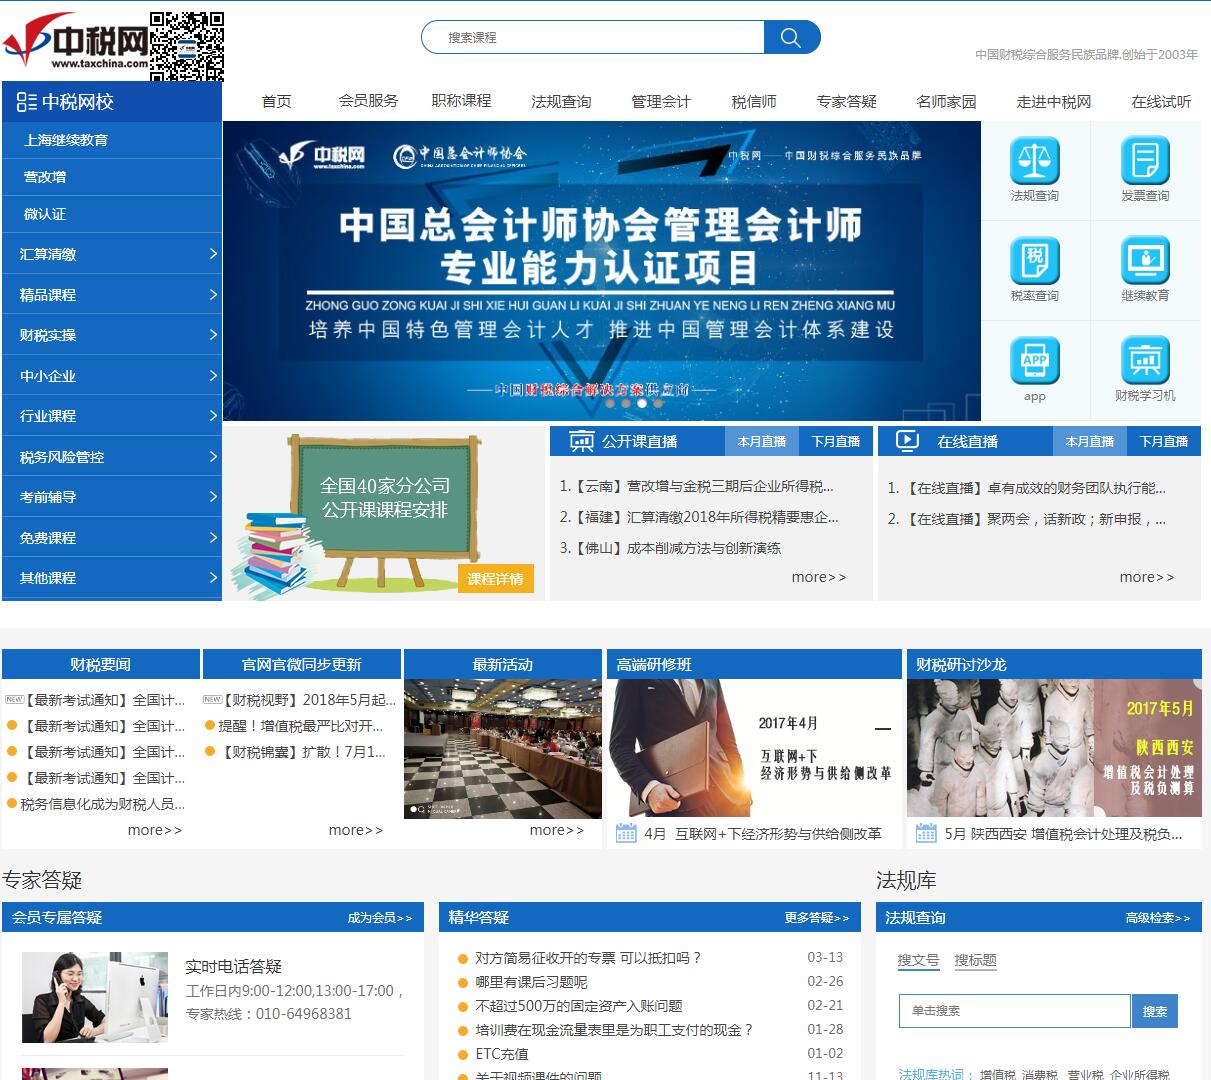Click more>> under 在线直播 list
1211x1080 pixels.
coord(1147,577)
